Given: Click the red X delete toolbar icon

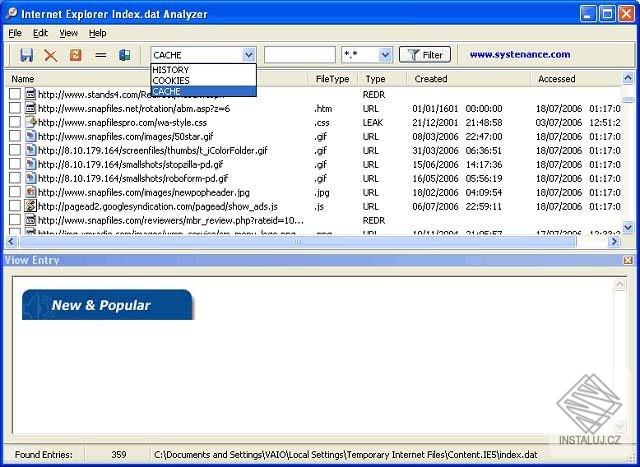Looking at the screenshot, I should tap(51, 55).
